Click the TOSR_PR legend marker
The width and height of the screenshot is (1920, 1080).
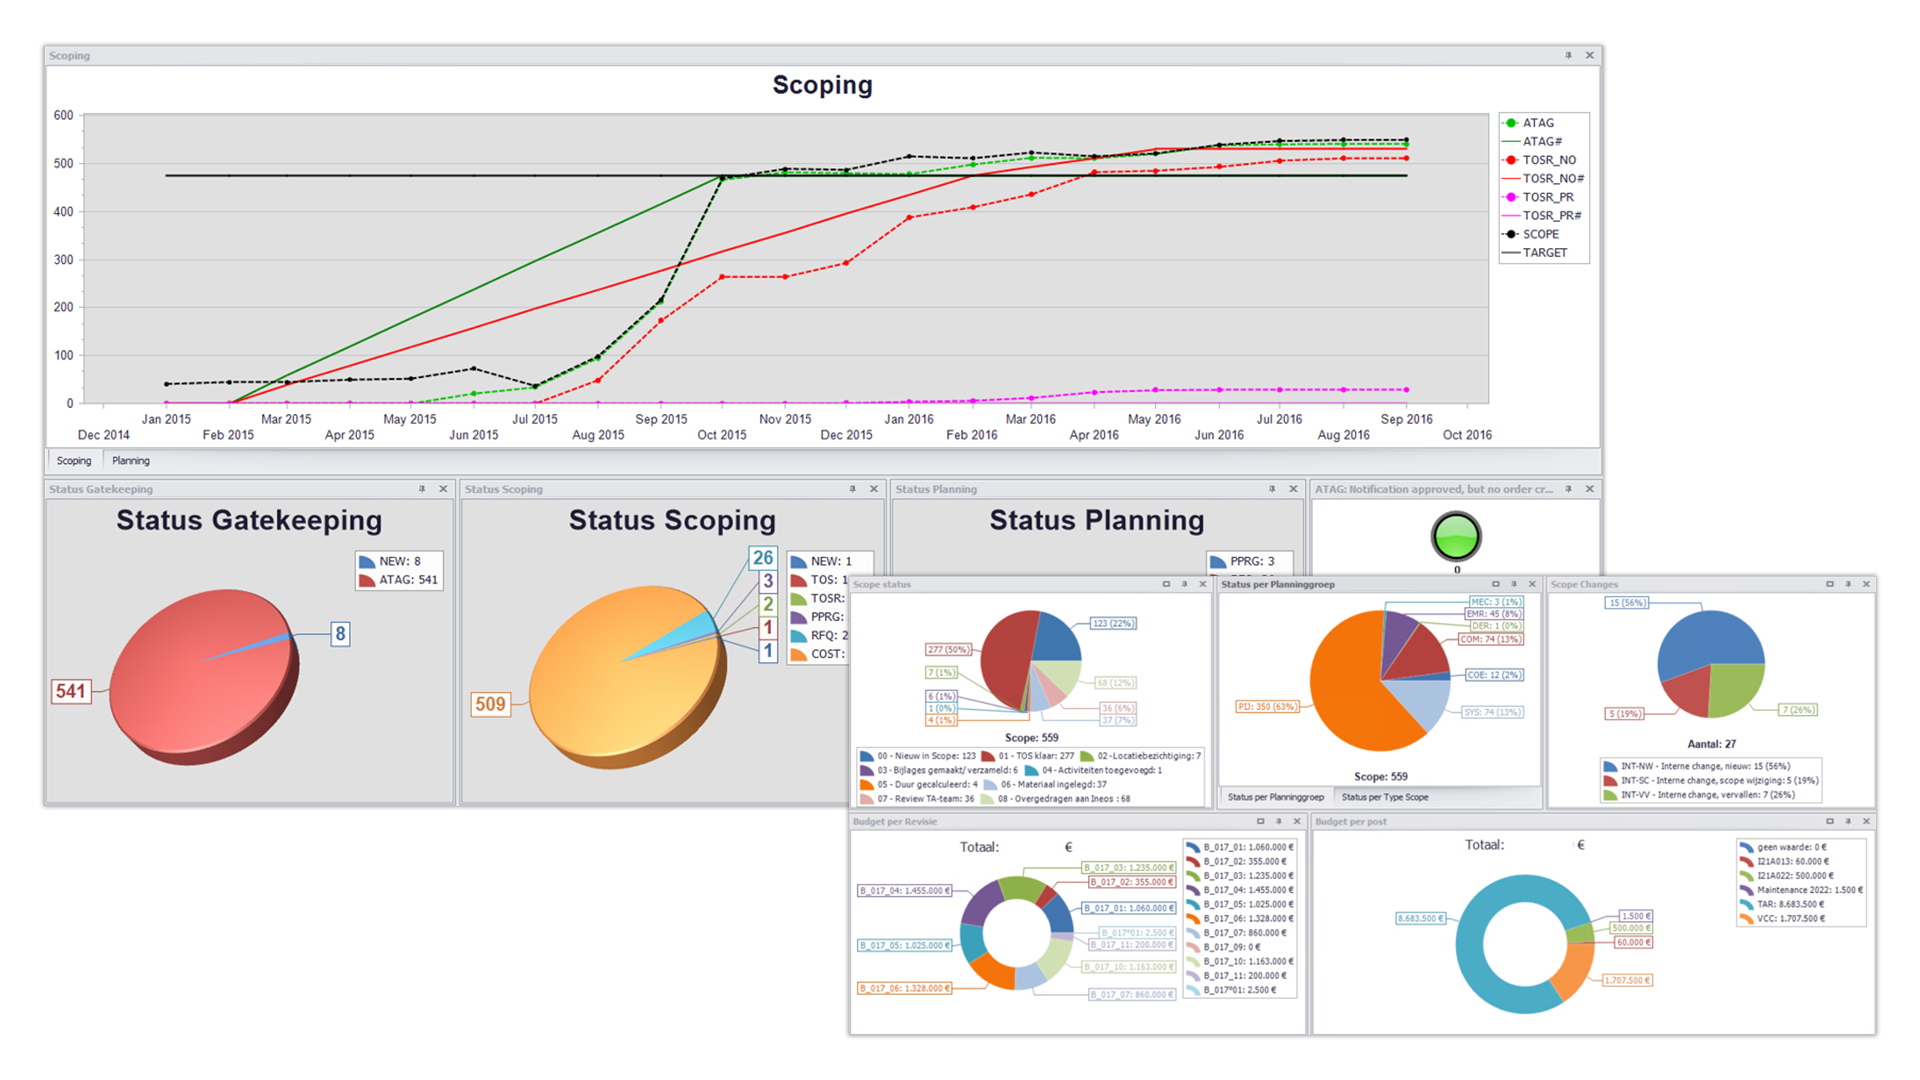tap(1511, 197)
